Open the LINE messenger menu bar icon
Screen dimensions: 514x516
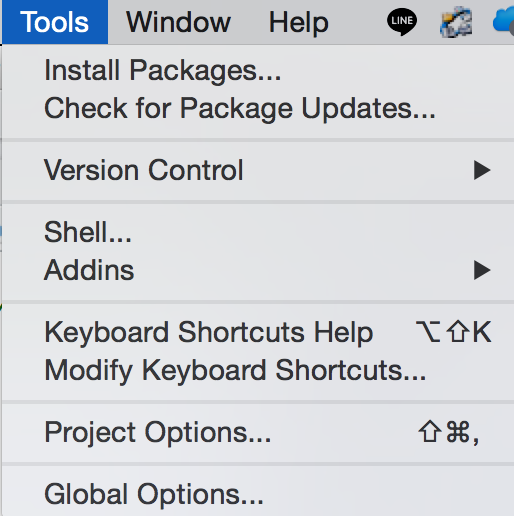402,22
